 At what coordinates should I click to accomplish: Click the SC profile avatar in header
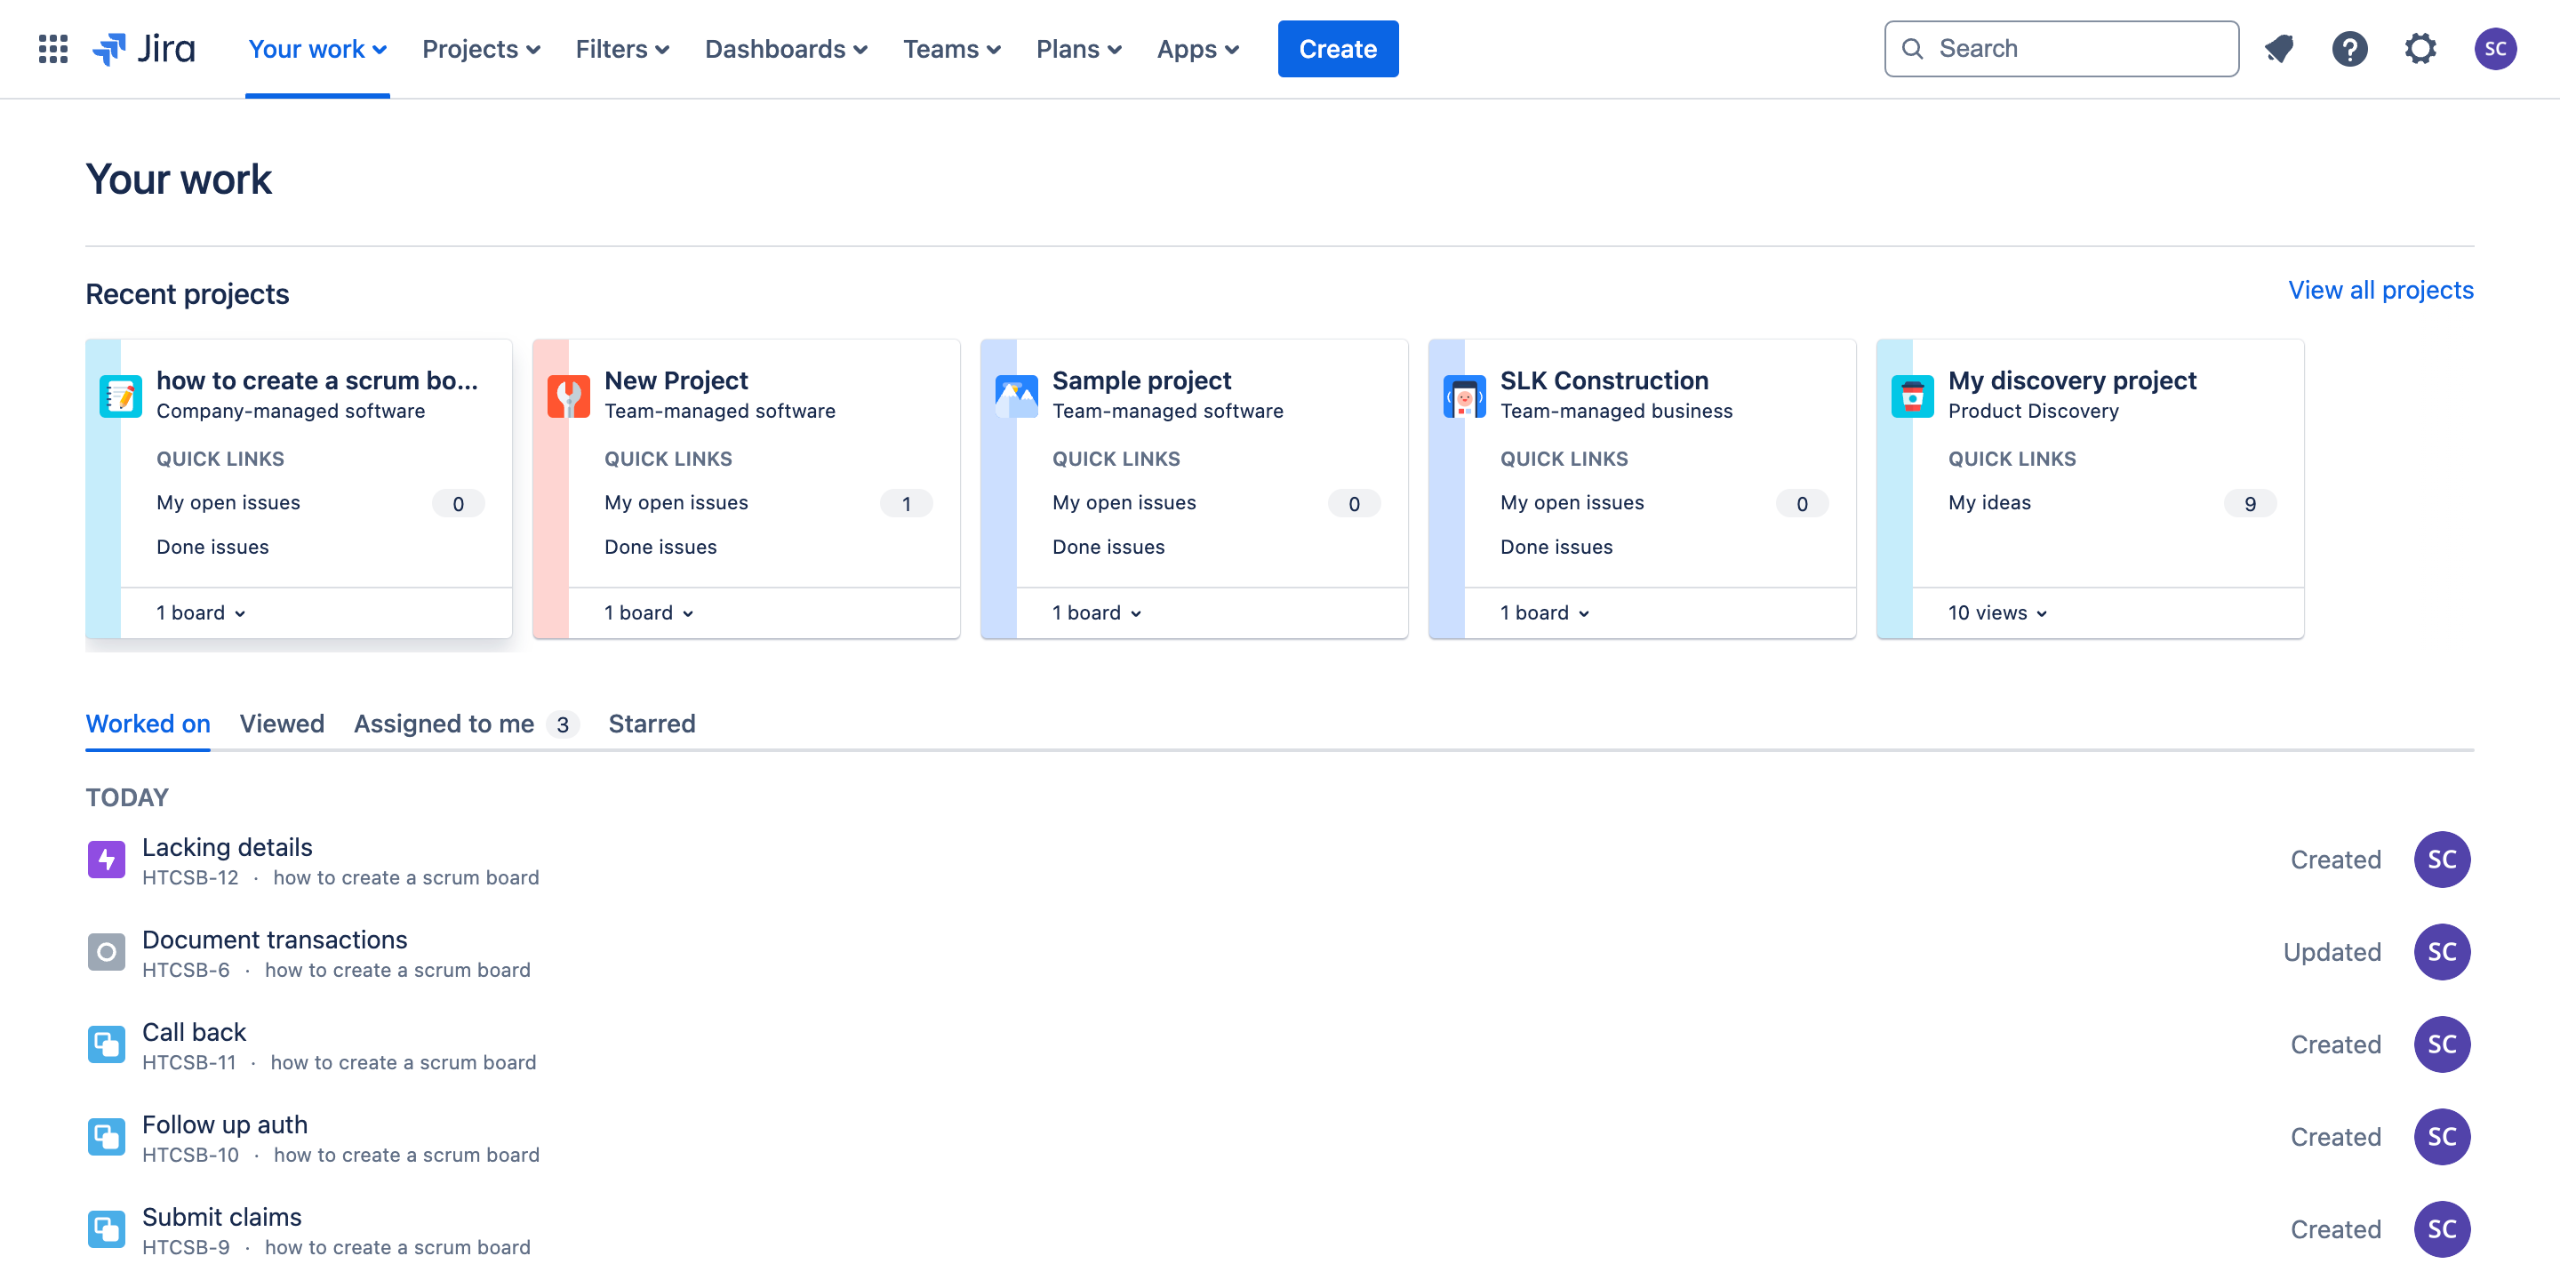coord(2495,48)
